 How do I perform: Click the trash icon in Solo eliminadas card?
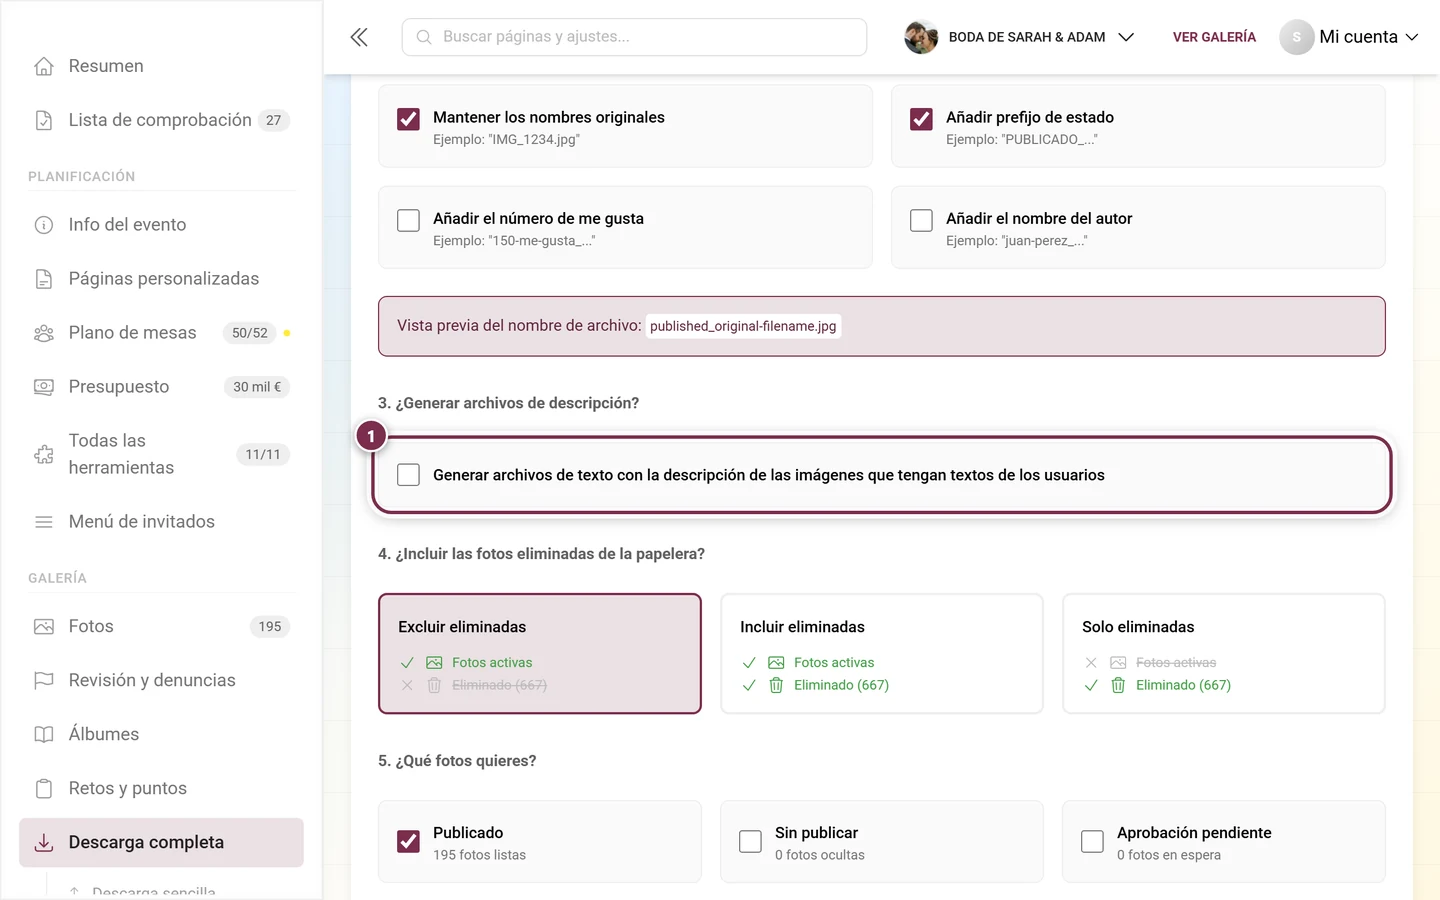1118,685
